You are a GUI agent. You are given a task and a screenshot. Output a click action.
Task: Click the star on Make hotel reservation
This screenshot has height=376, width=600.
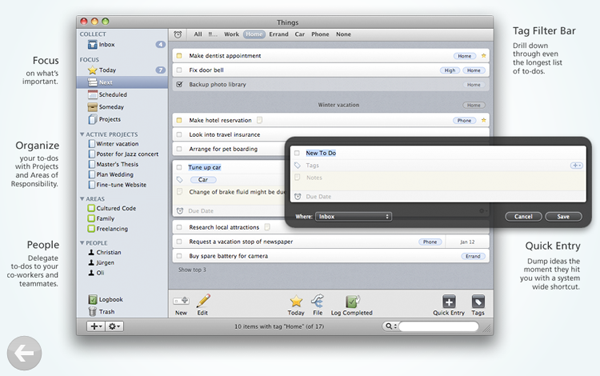pyautogui.click(x=484, y=120)
